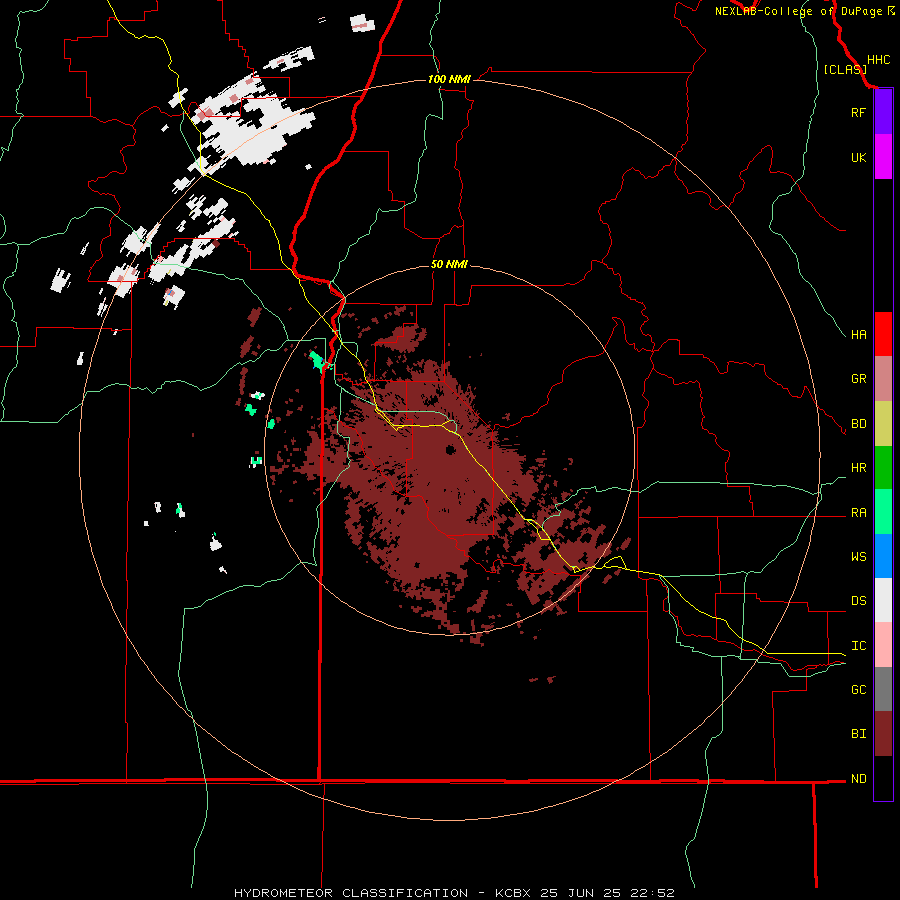
Task: Click the yellow BD legend color swatch
Action: pyautogui.click(x=883, y=423)
